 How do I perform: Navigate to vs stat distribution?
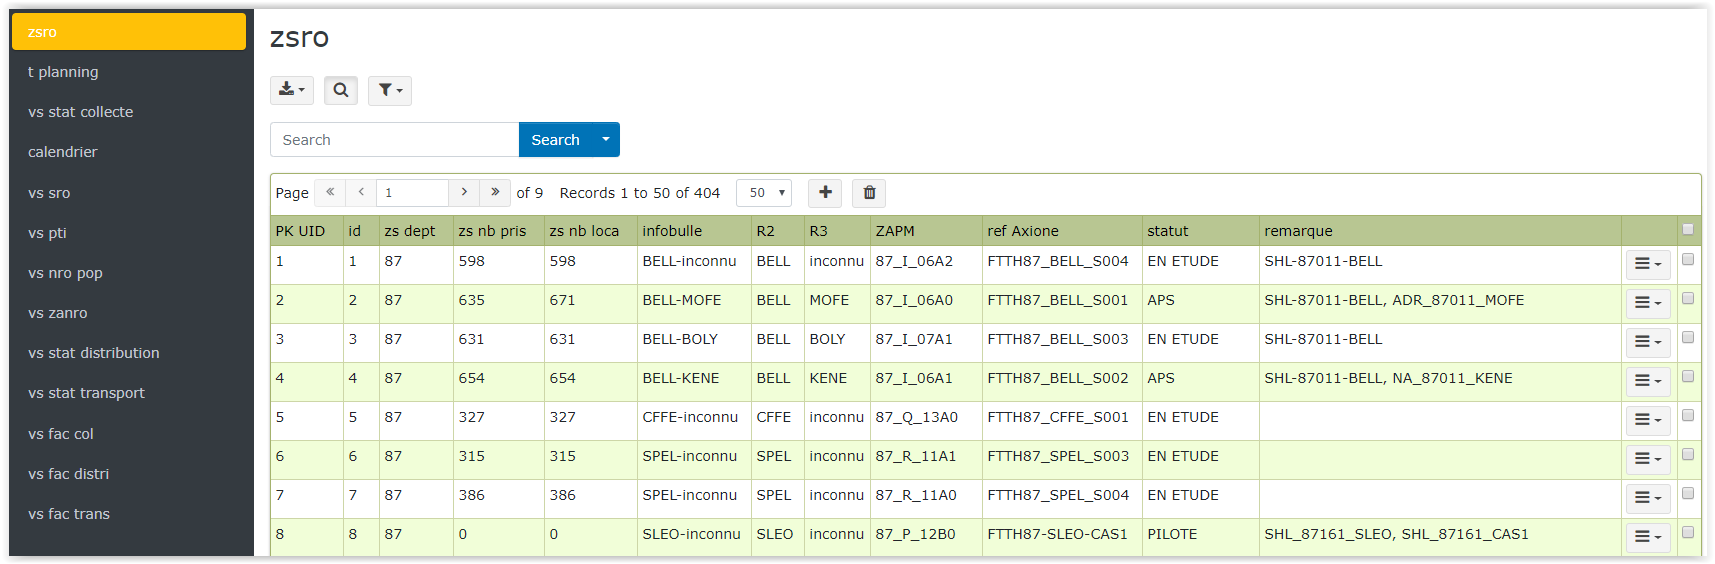pos(94,353)
